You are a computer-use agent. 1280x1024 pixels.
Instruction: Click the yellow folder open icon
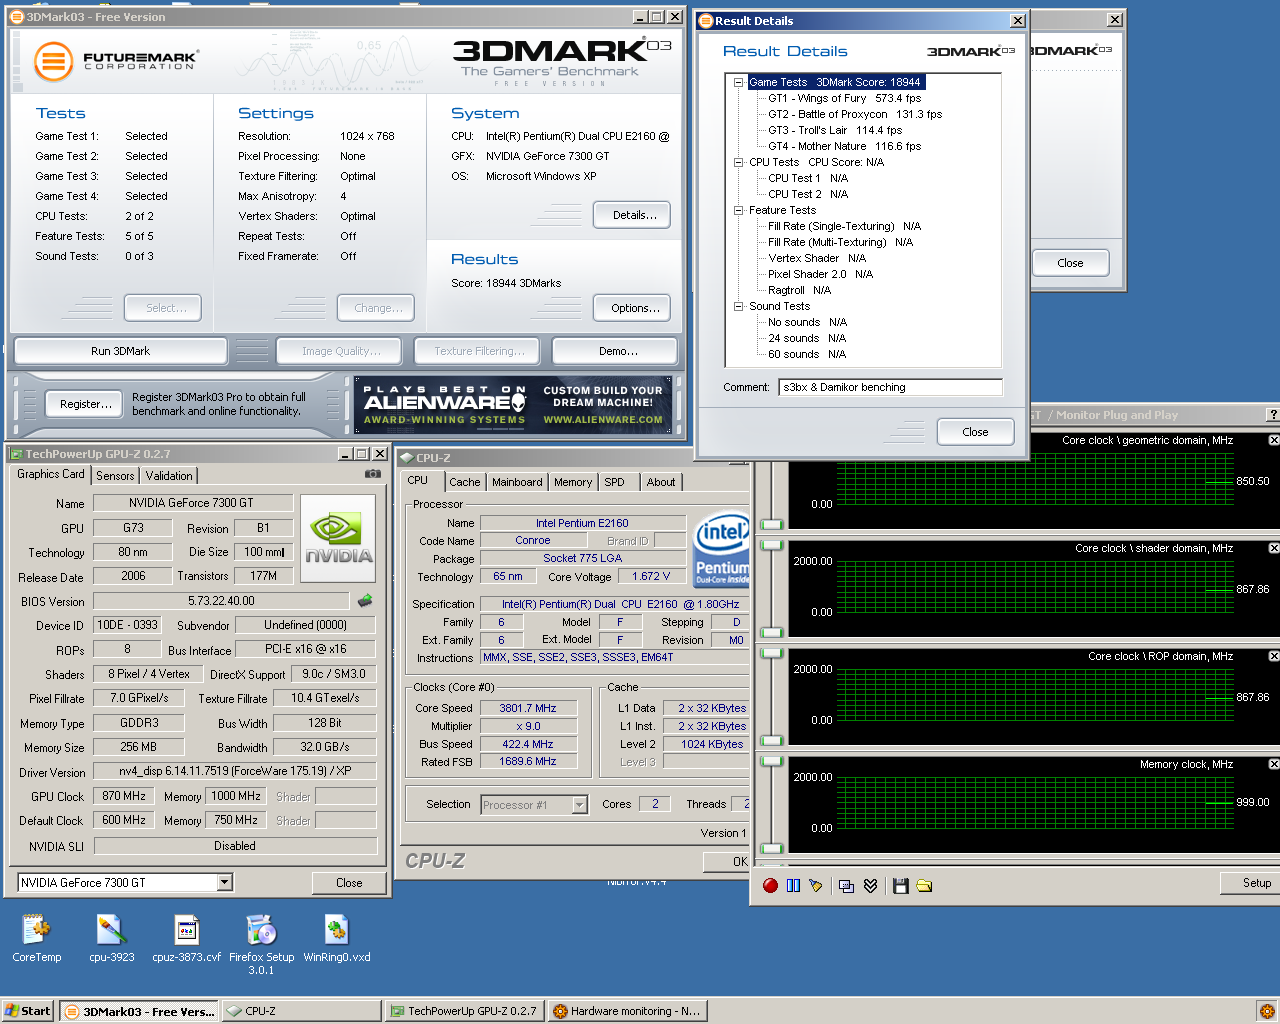924,886
